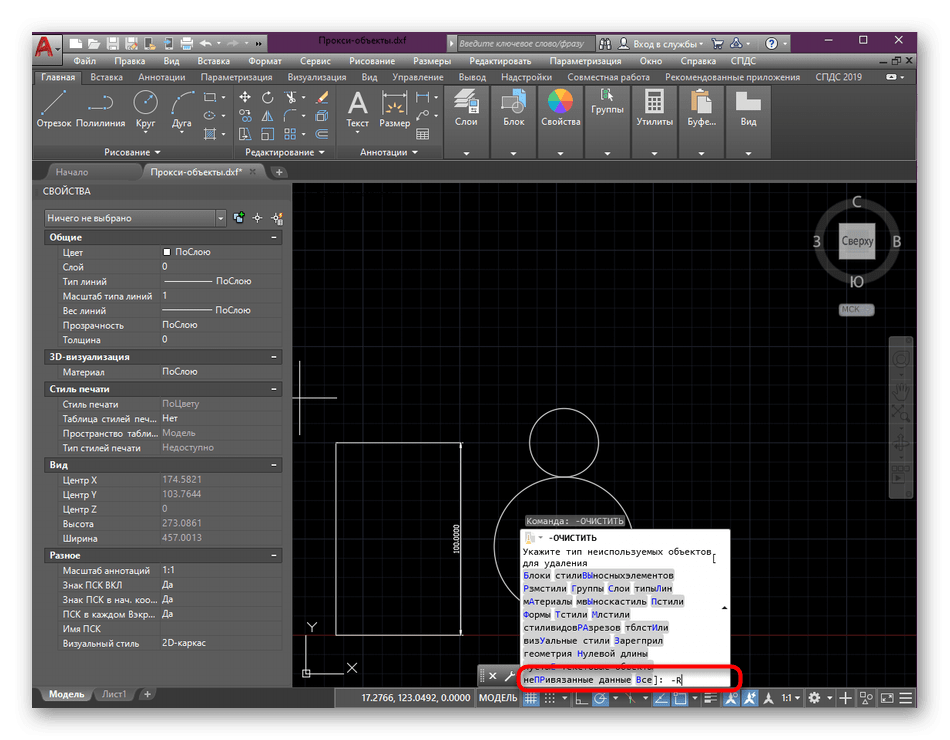This screenshot has height=740, width=950.
Task: Select the Отрезок line tool
Action: coord(54,108)
